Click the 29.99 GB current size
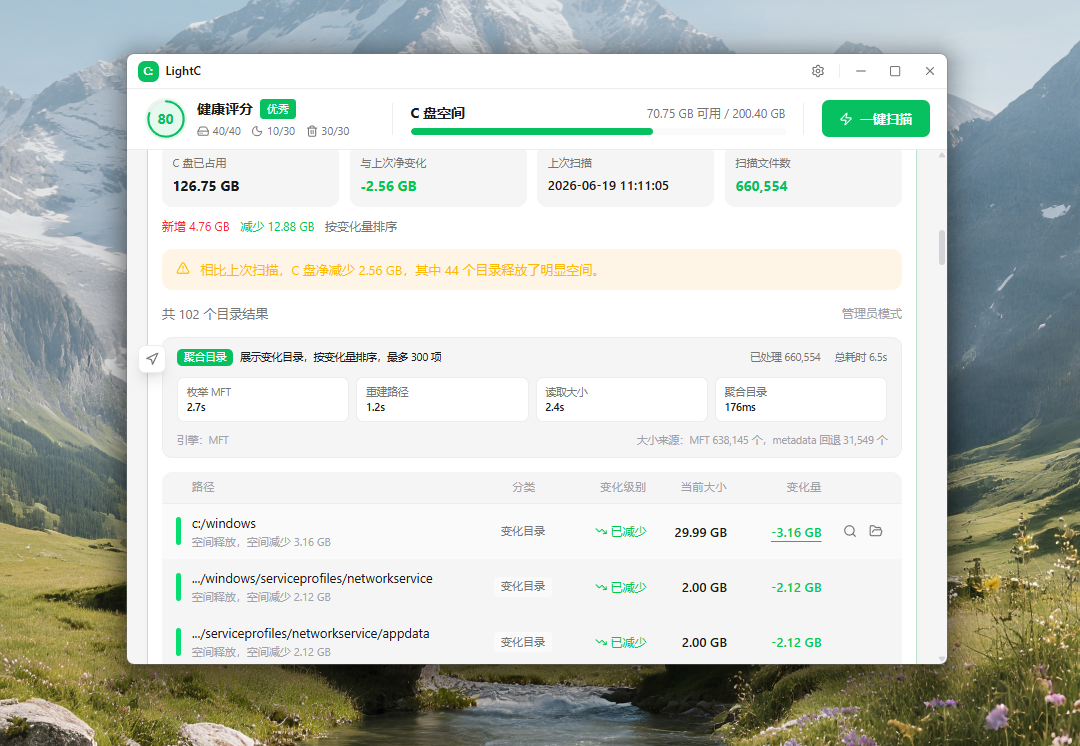This screenshot has width=1080, height=746. pyautogui.click(x=700, y=532)
